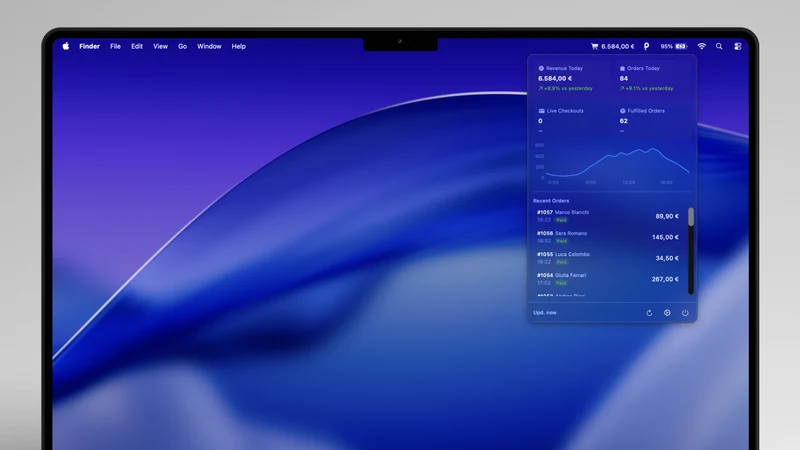The image size is (800, 450).
Task: Click the 6.584,00 € revenue value in the widget
Action: [x=555, y=79]
